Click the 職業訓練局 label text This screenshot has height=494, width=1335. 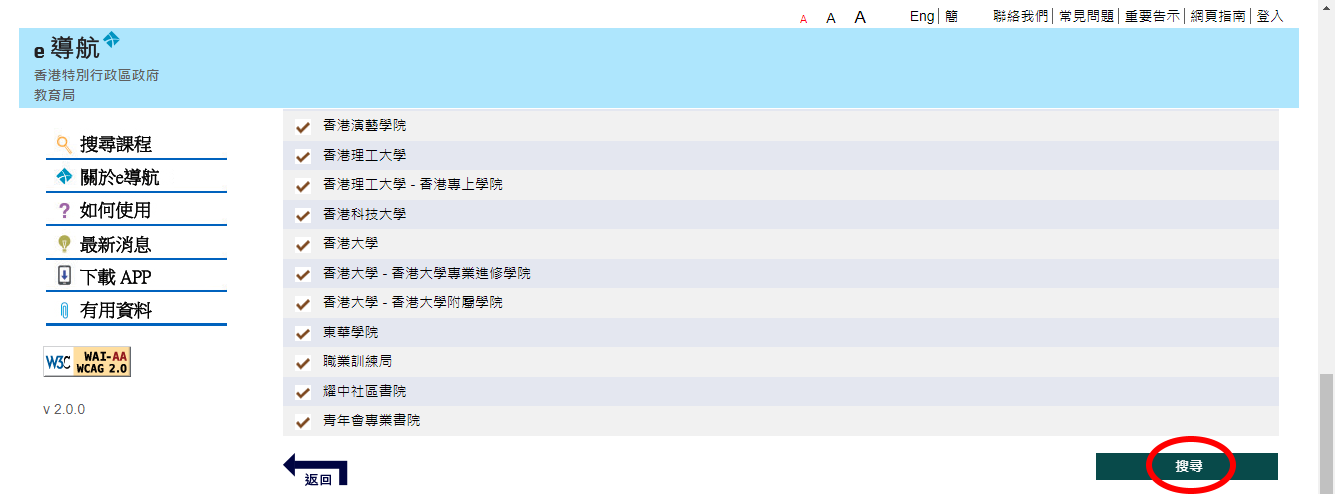click(x=358, y=361)
